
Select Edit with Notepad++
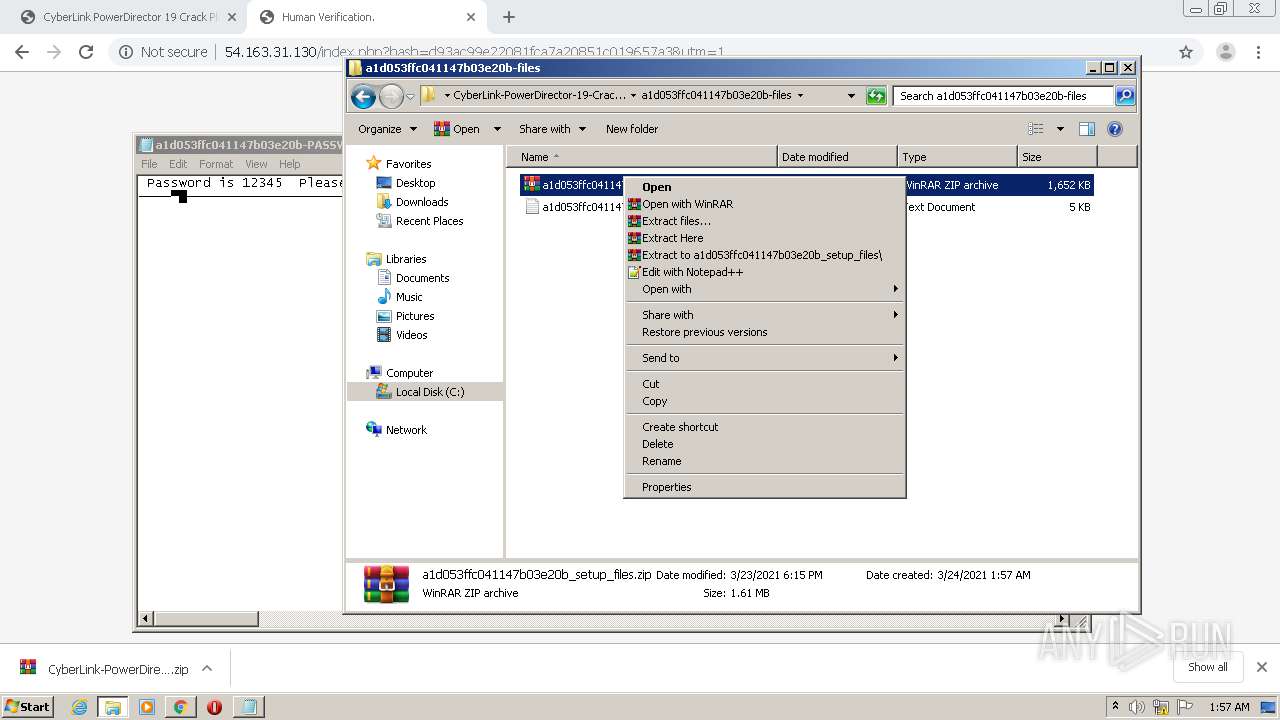(x=764, y=272)
